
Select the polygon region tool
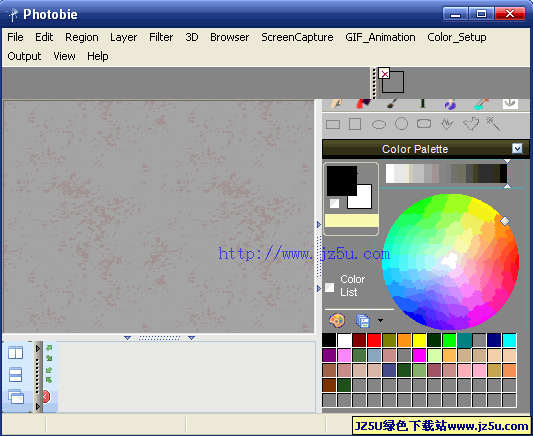point(471,124)
